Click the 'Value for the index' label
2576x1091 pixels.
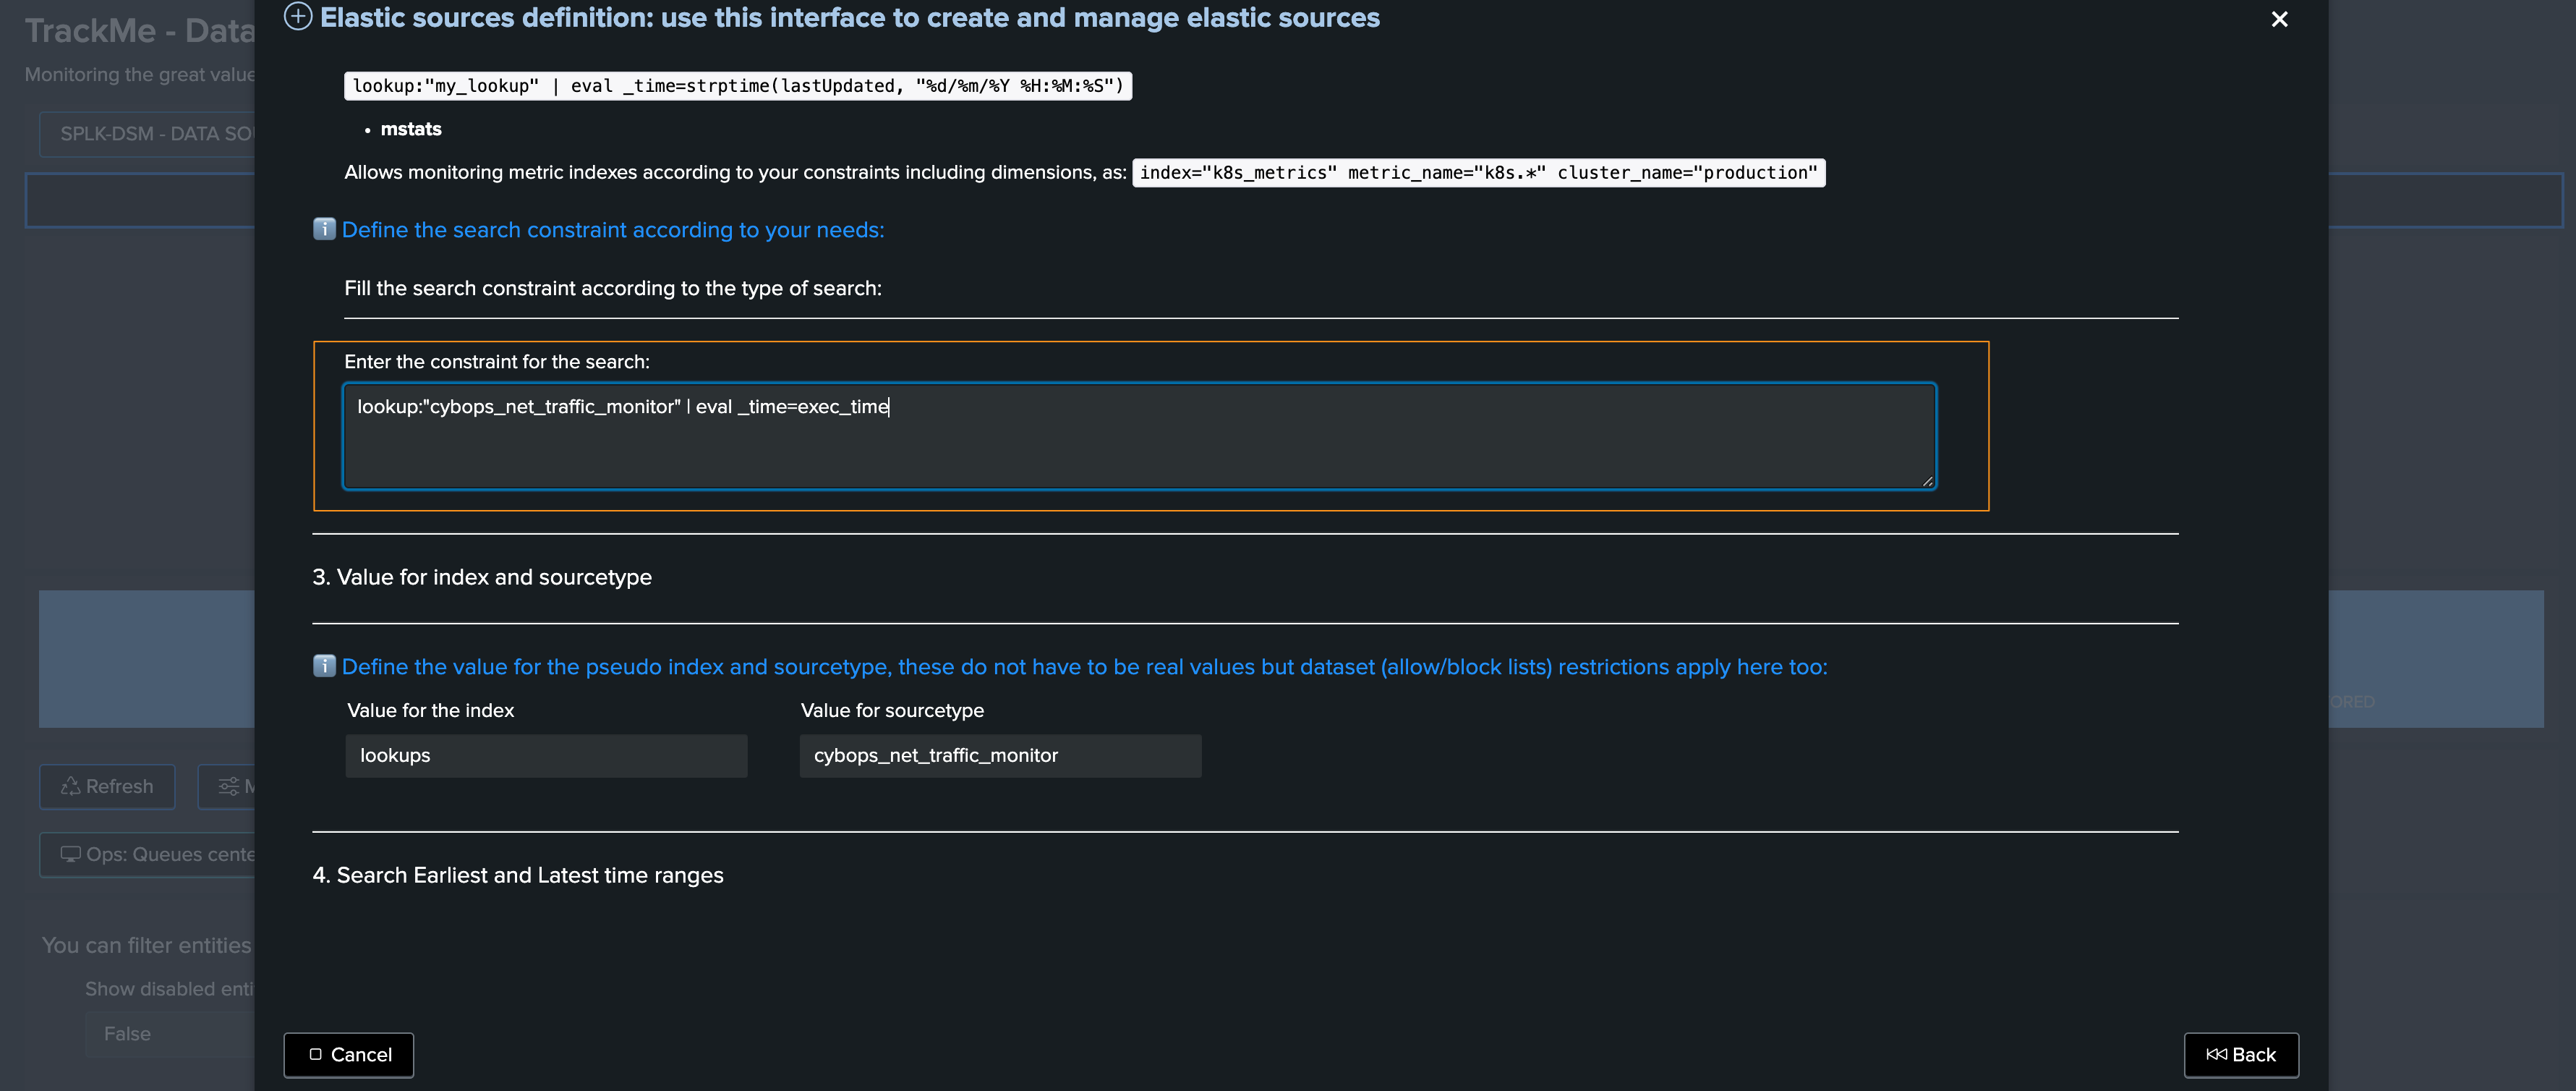tap(431, 711)
